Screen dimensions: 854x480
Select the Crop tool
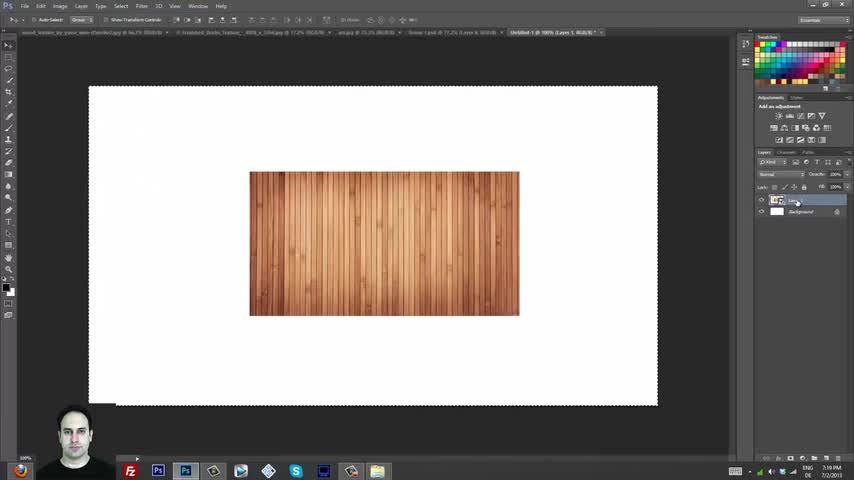tap(8, 92)
